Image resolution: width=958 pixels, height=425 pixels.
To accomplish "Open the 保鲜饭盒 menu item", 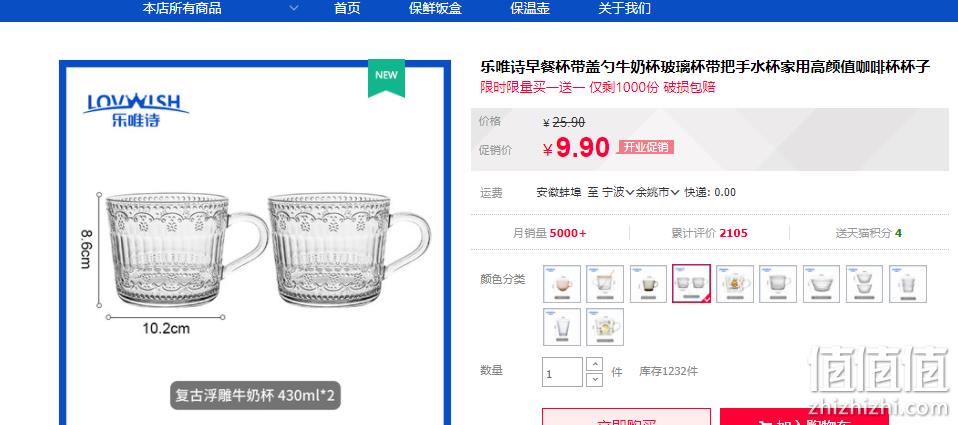I will 435,9.
